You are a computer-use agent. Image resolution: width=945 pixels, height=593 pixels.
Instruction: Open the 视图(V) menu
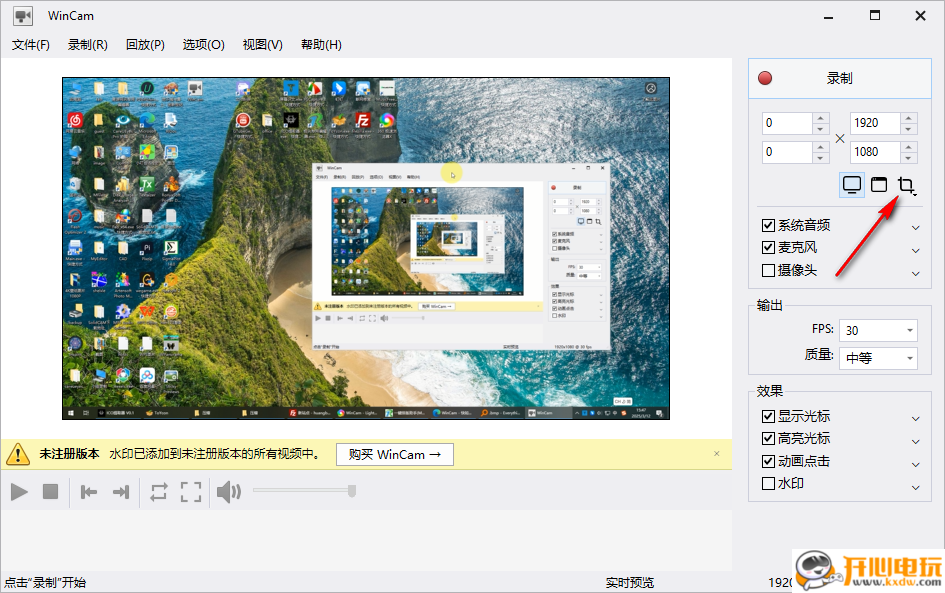pos(262,44)
